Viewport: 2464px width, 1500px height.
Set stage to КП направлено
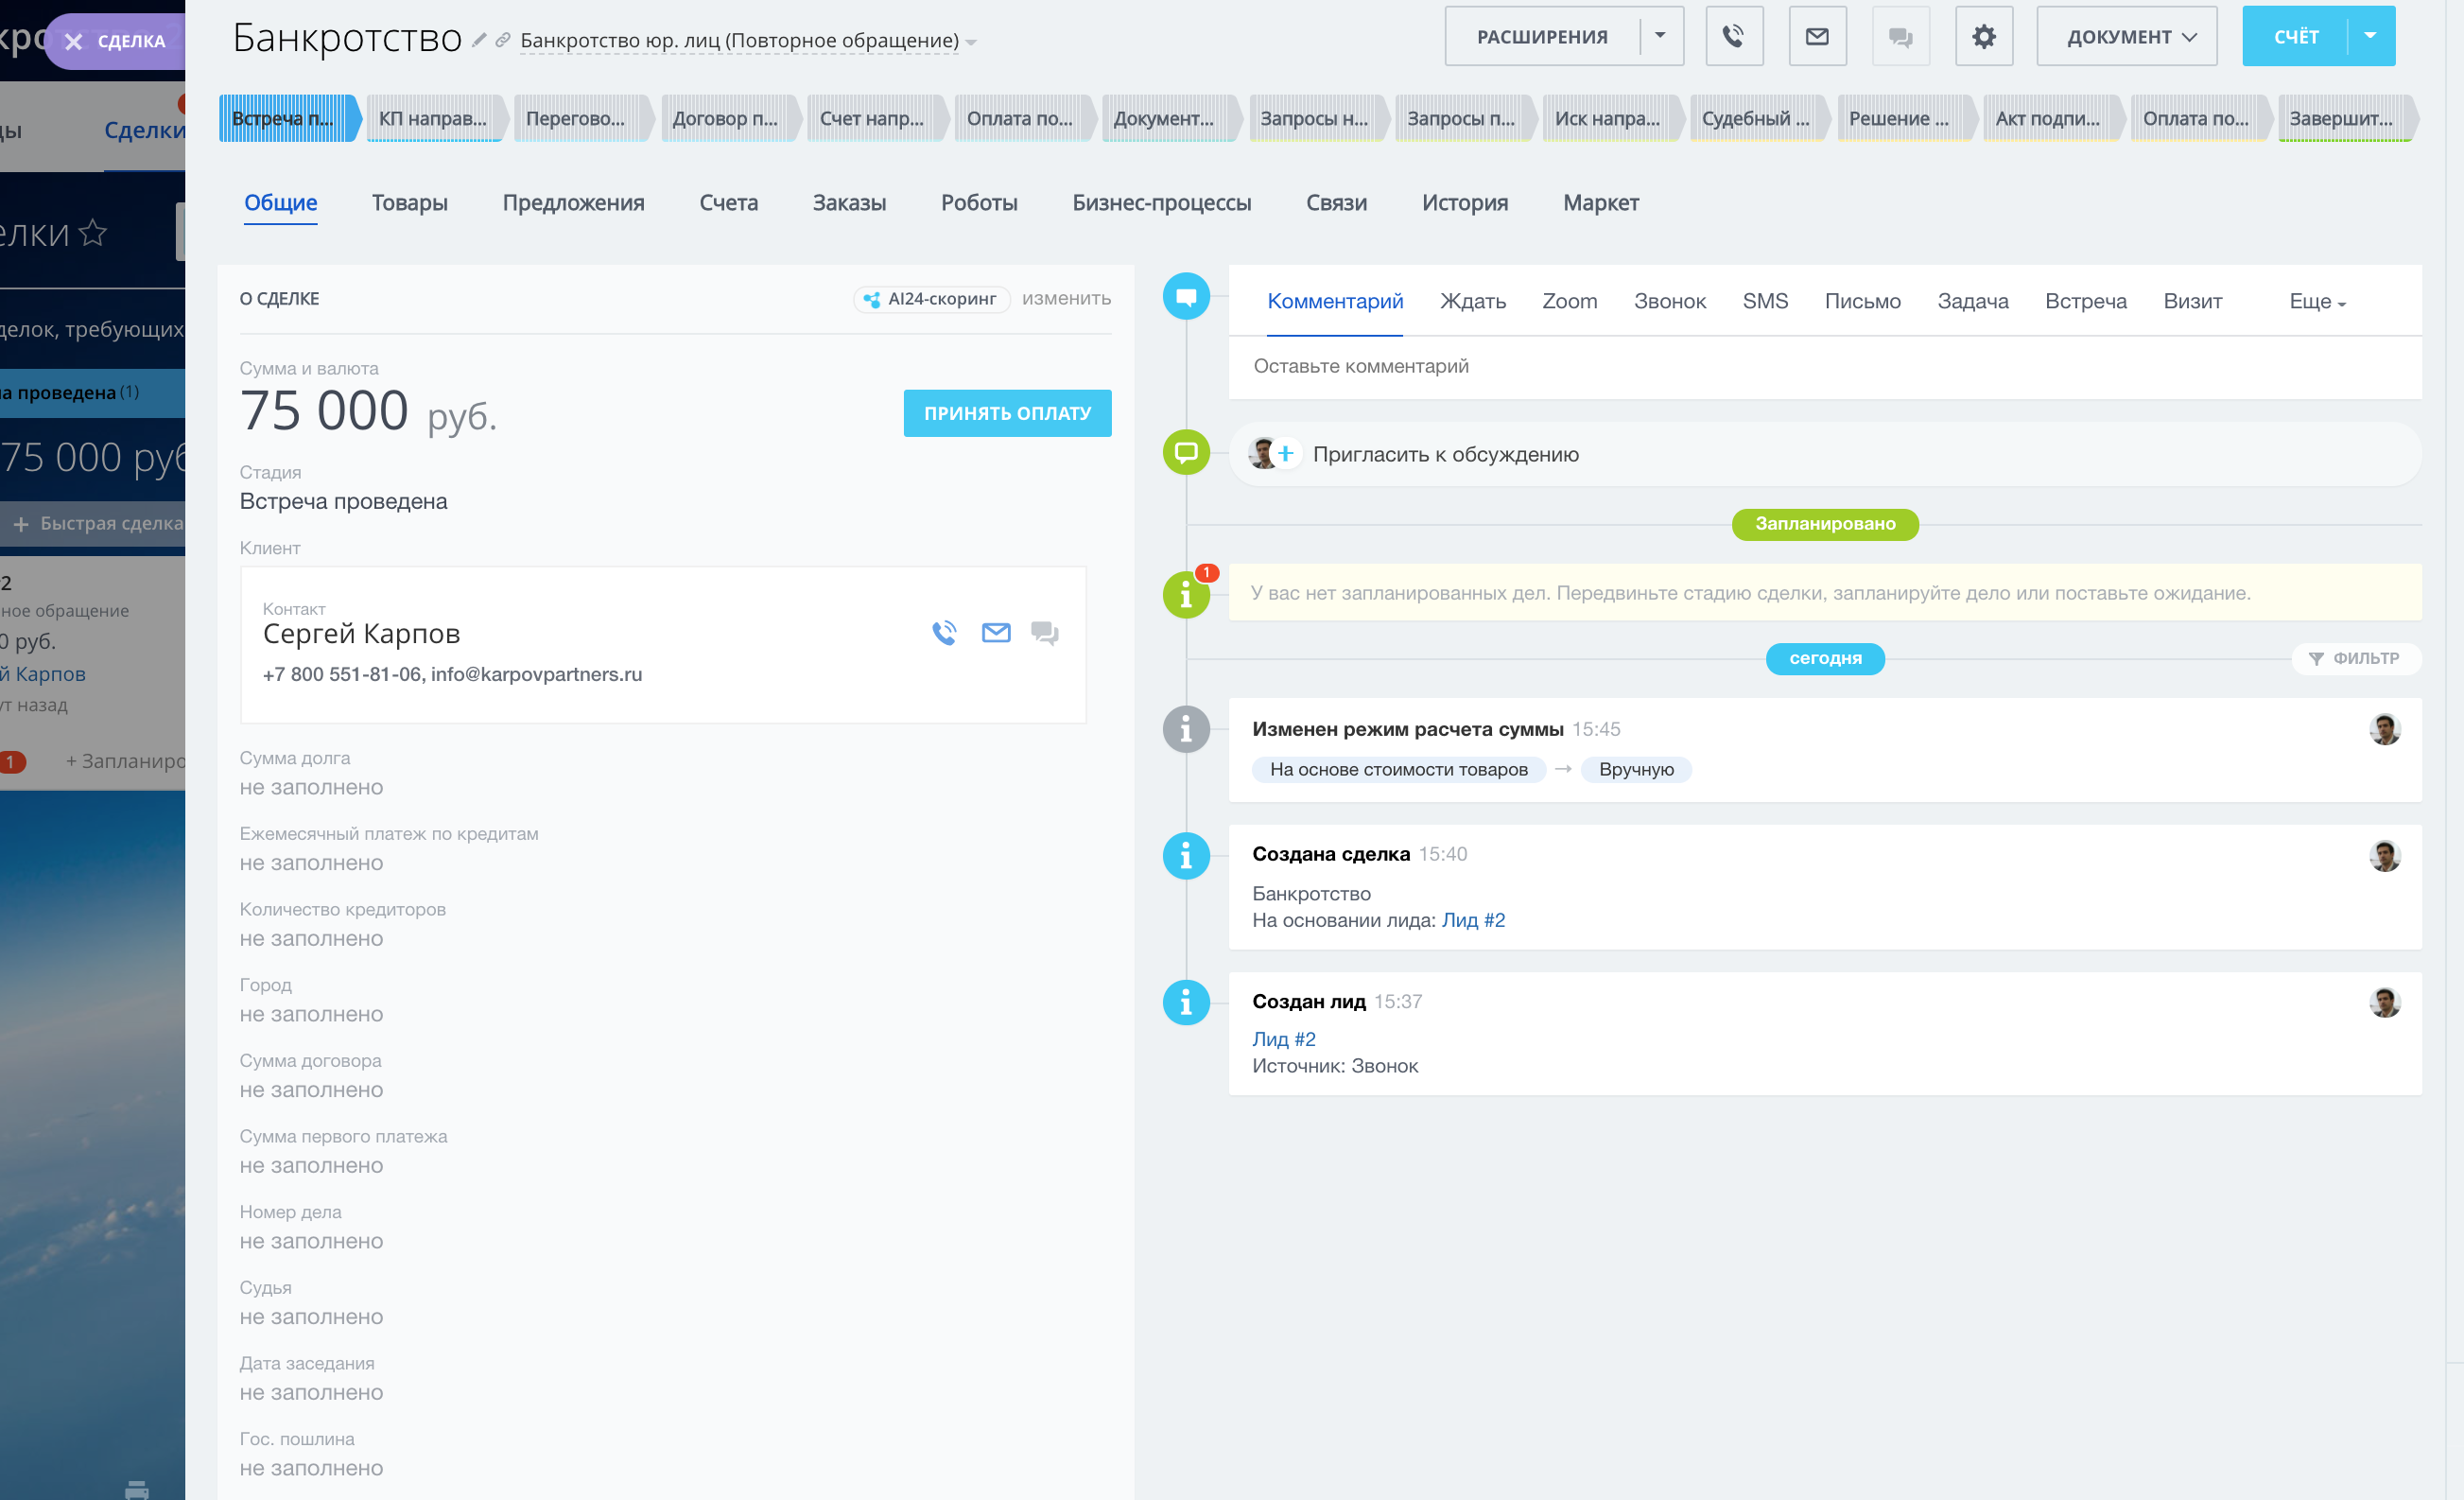(x=433, y=119)
